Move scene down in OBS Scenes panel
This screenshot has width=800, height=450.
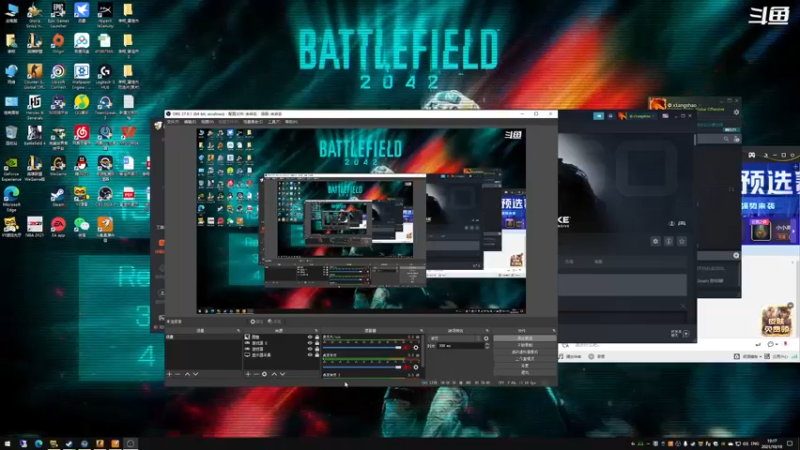point(195,374)
